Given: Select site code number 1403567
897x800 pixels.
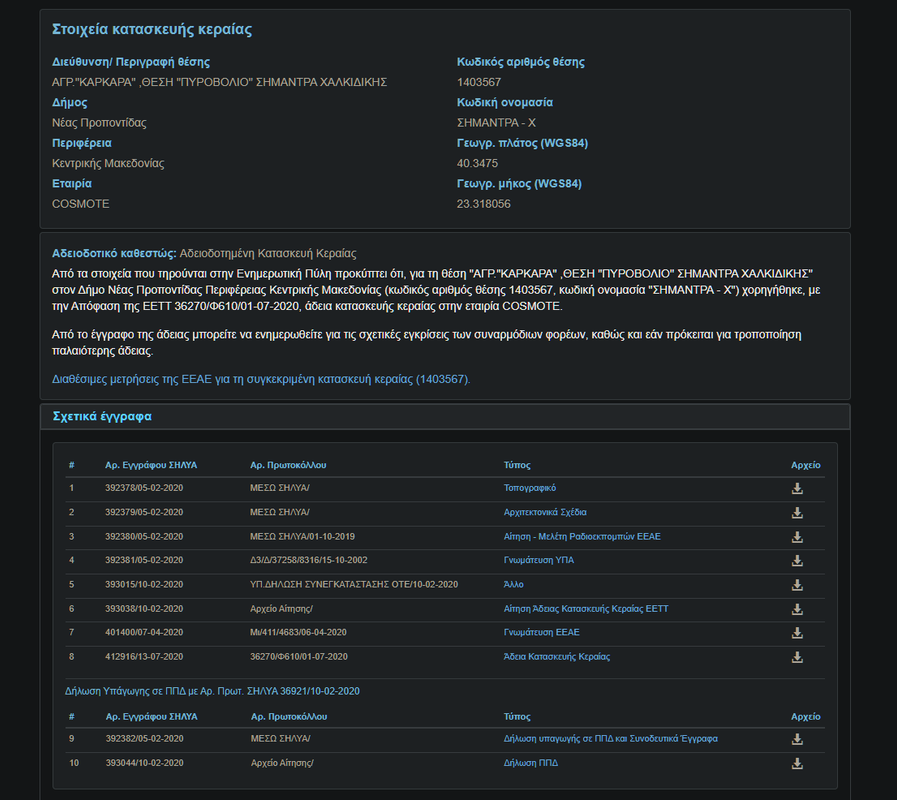Looking at the screenshot, I should pos(479,82).
